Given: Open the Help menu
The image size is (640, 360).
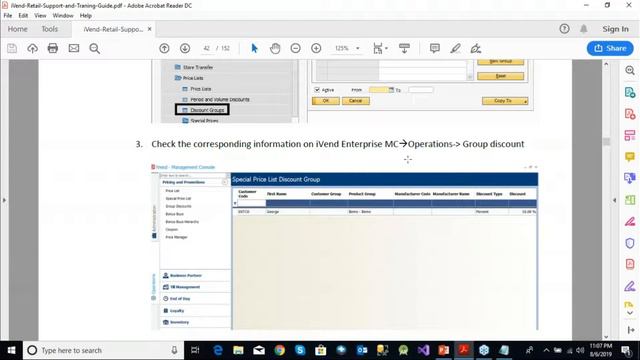Looking at the screenshot, I should click(x=86, y=16).
